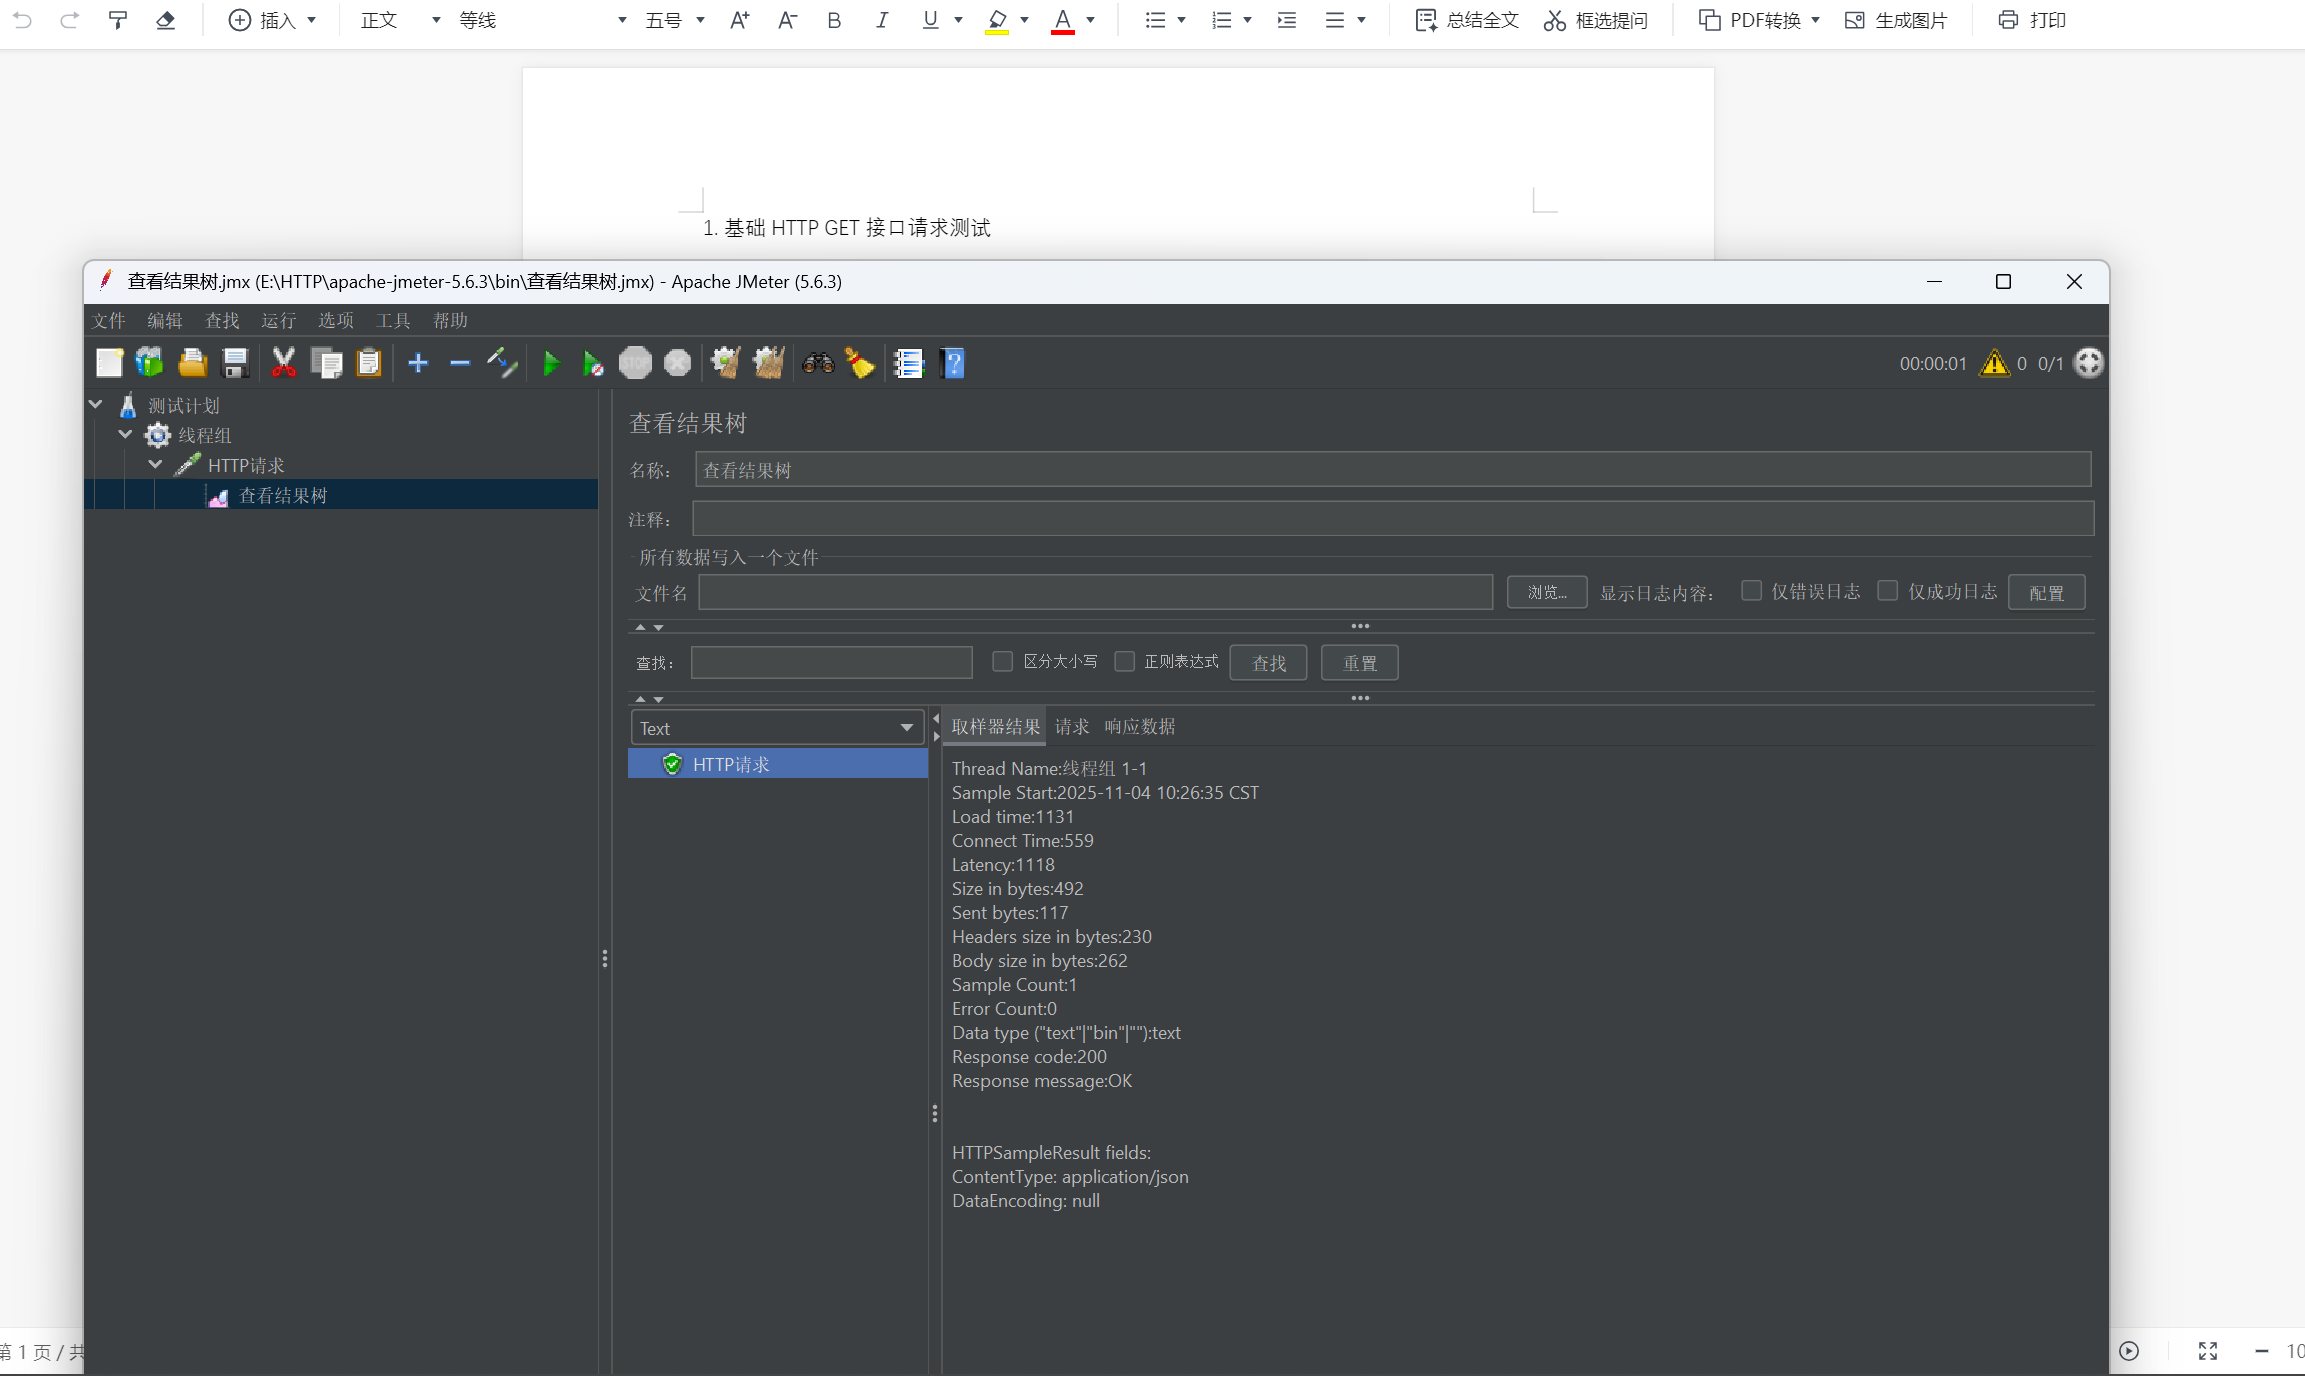Screen dimensions: 2305x1376
Task: Click the yellow warning log icon
Action: pyautogui.click(x=1994, y=363)
